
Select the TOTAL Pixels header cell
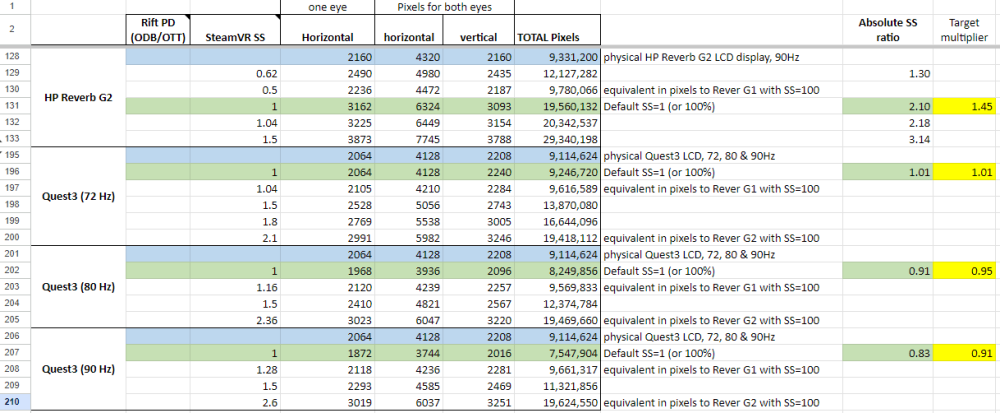click(557, 30)
